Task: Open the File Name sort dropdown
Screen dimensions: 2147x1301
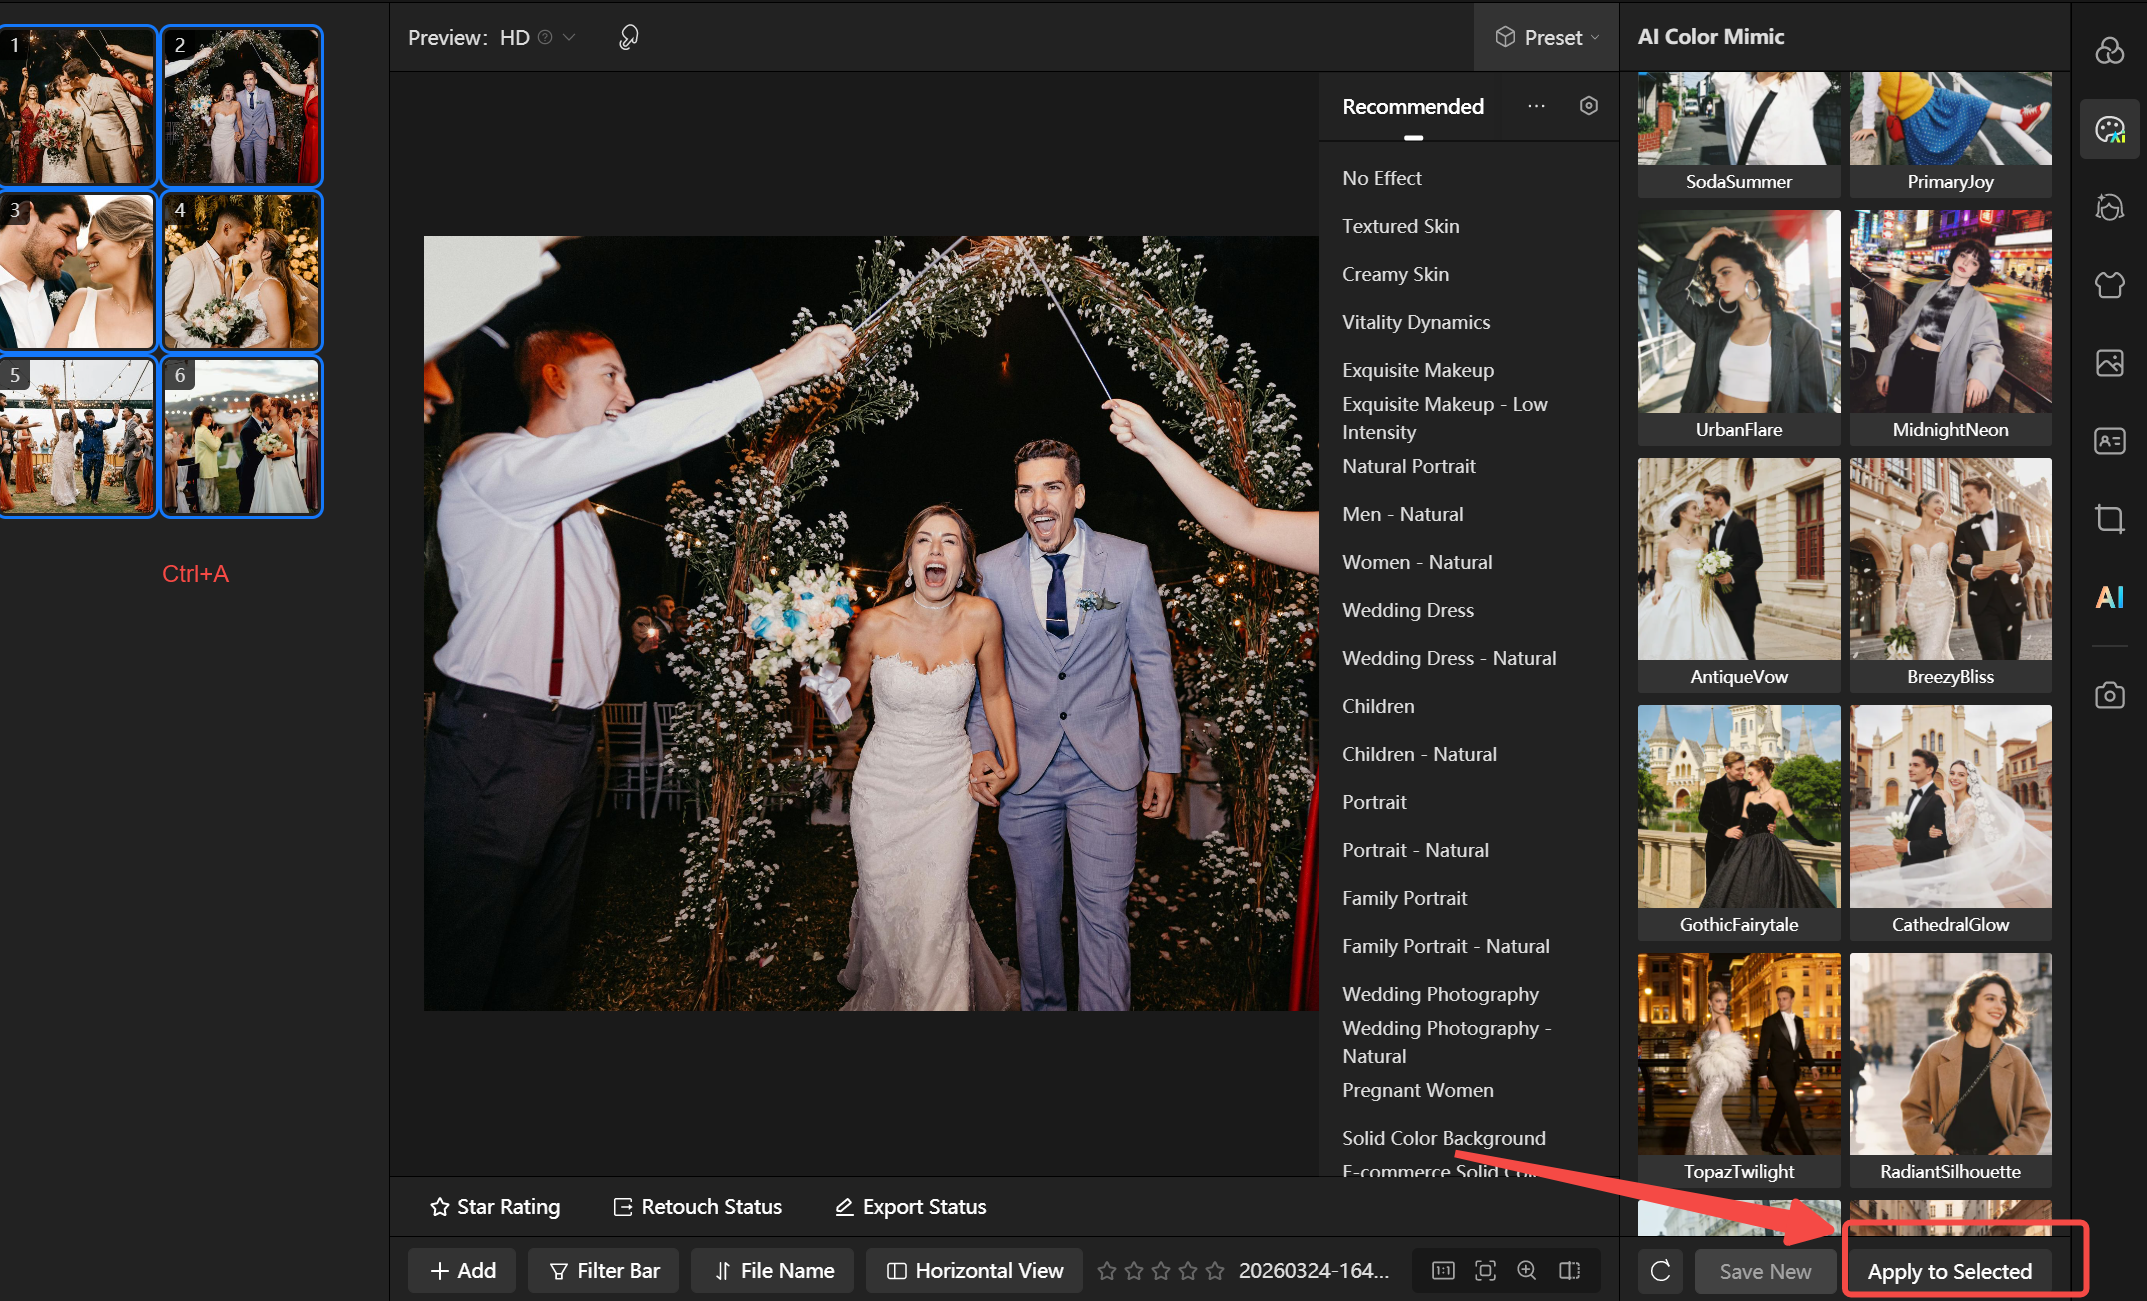Action: pyautogui.click(x=774, y=1270)
